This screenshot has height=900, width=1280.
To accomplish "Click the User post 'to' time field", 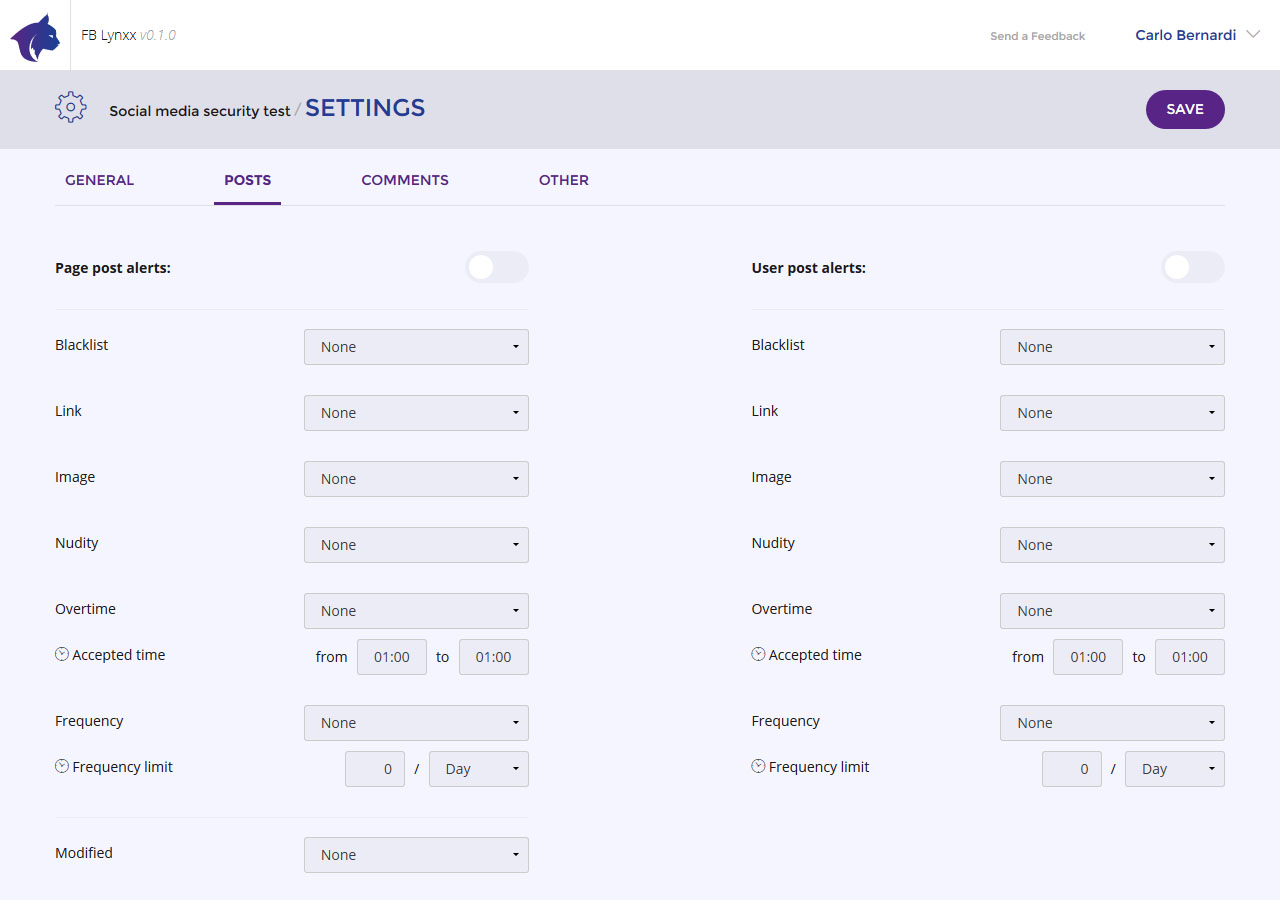I will [1190, 657].
